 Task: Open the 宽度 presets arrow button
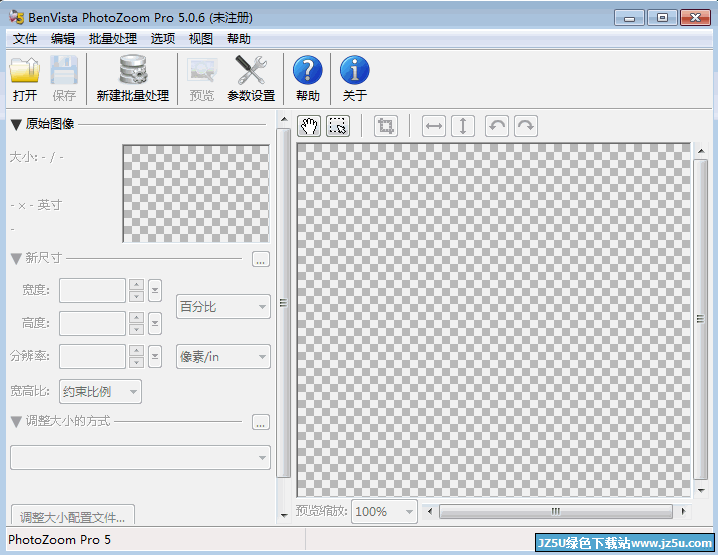coord(155,290)
